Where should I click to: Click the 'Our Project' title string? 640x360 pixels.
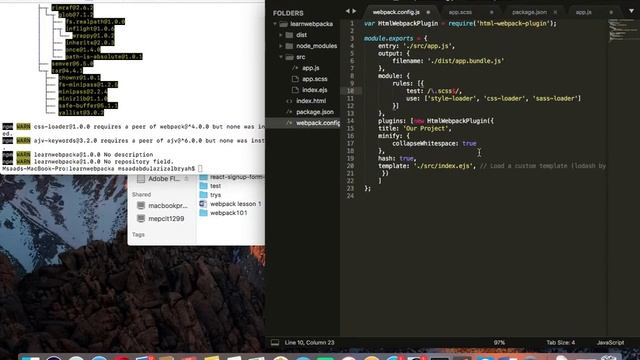pyautogui.click(x=425, y=129)
